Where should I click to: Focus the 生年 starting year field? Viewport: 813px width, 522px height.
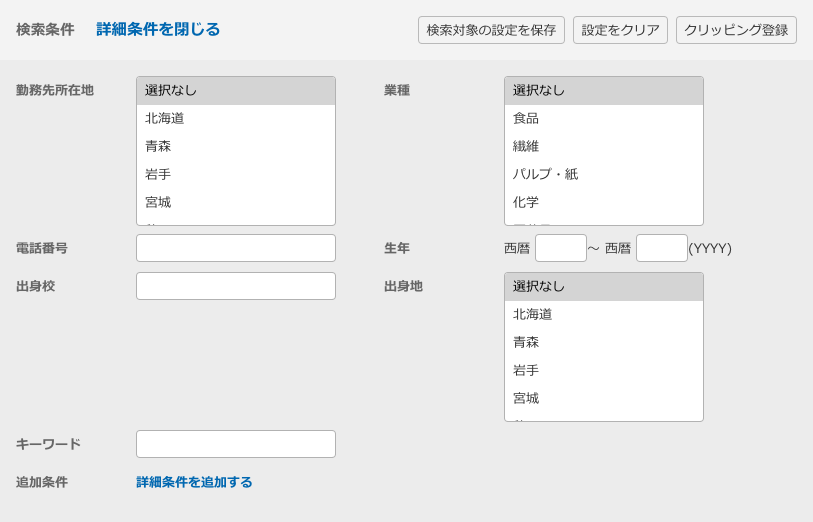point(560,248)
